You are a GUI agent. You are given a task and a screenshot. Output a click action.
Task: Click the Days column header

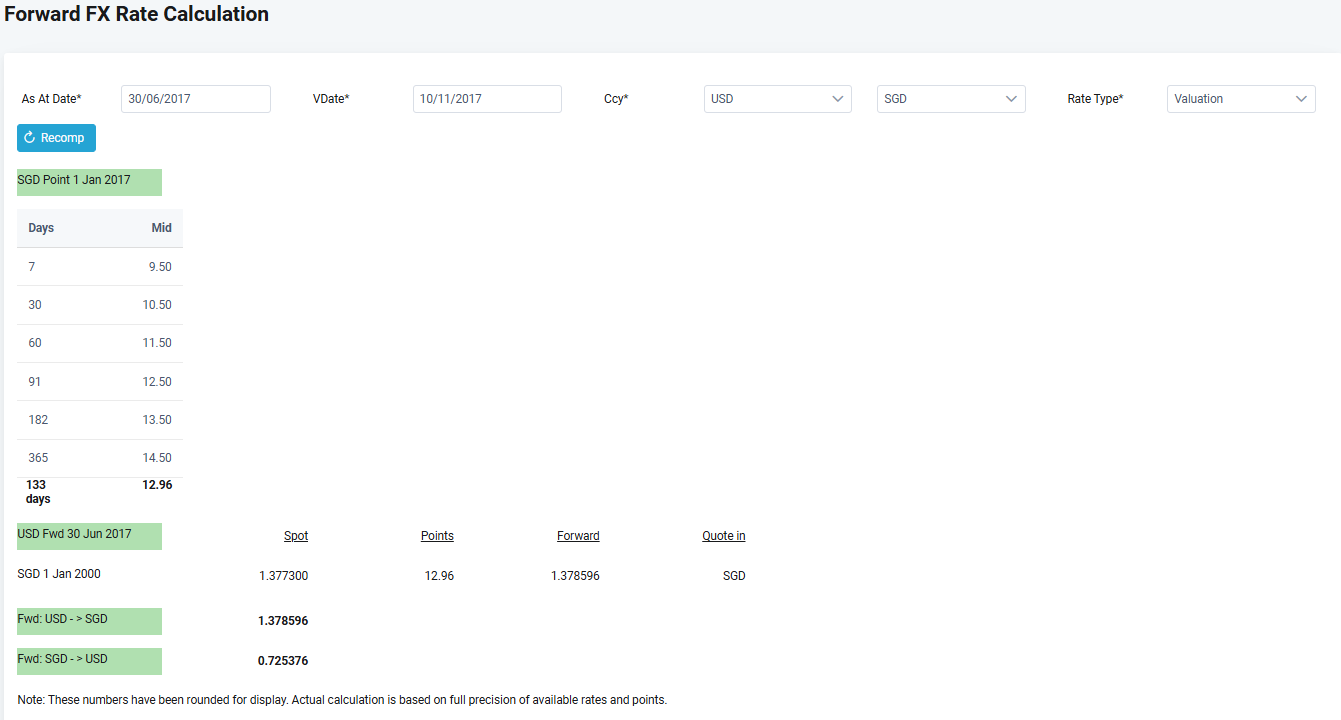[x=41, y=228]
